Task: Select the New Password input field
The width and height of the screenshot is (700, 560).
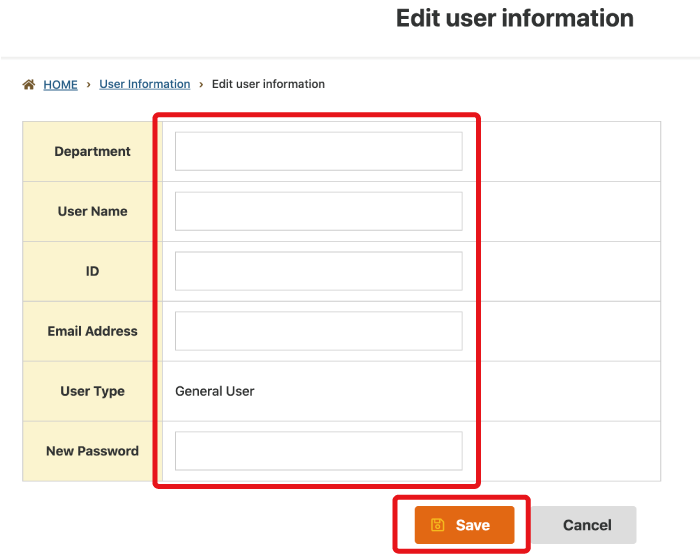Action: (x=319, y=451)
